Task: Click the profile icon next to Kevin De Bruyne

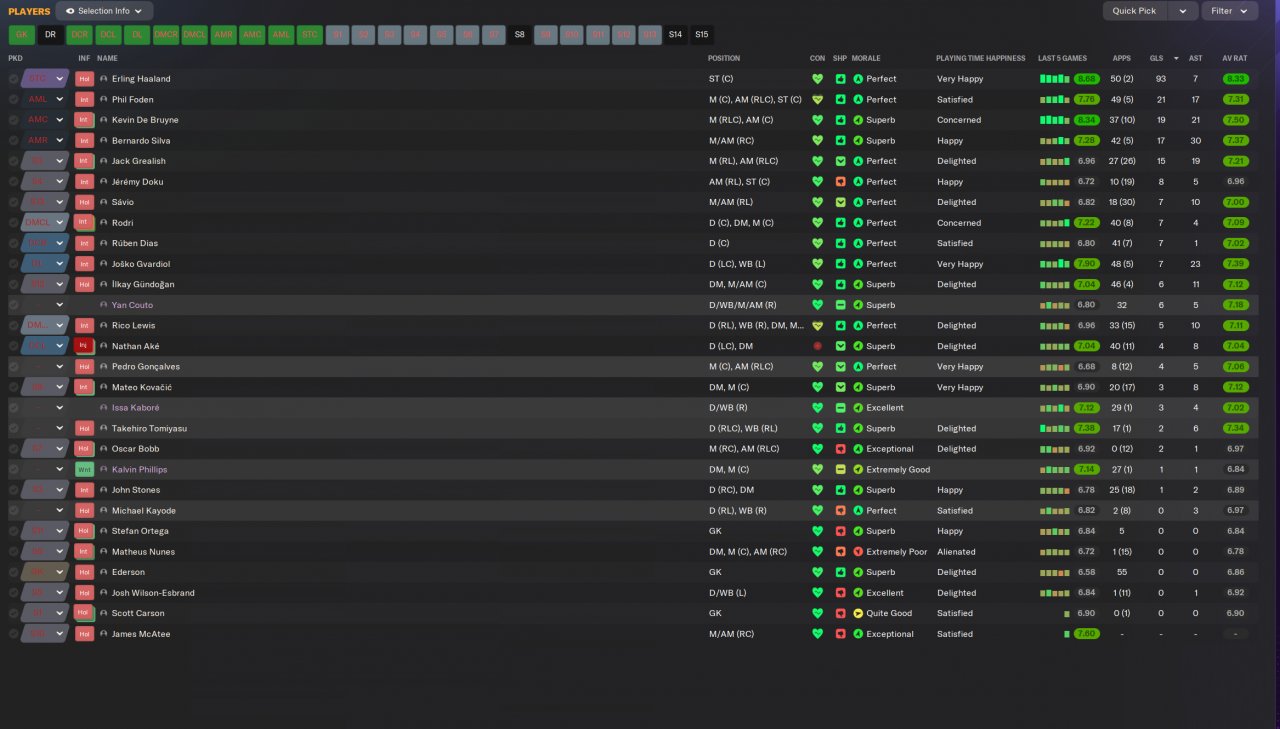Action: [x=103, y=120]
